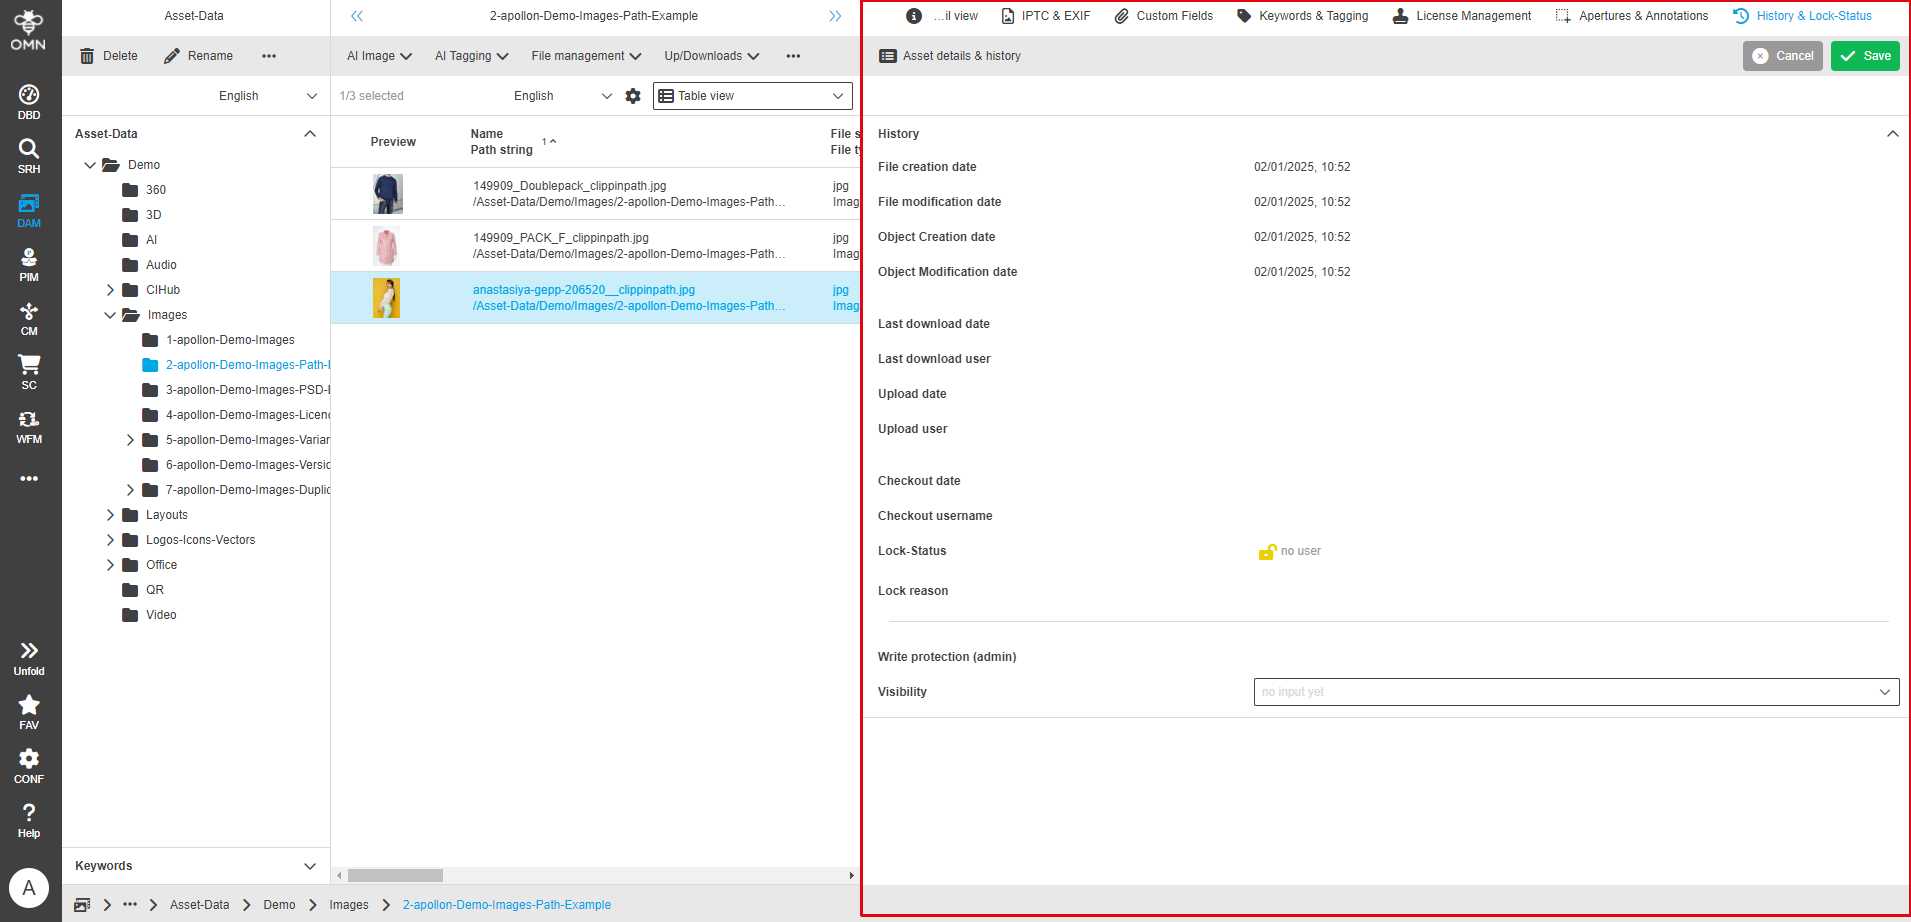Delete the selected folder

pos(109,56)
